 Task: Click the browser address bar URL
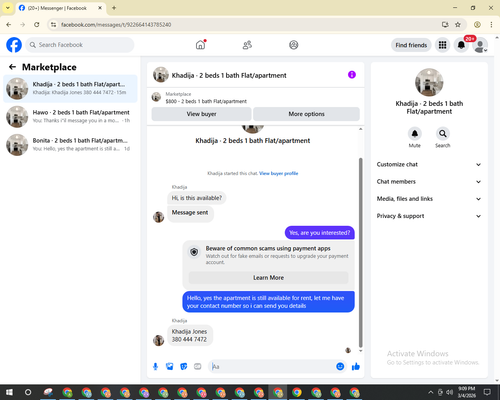[x=116, y=25]
